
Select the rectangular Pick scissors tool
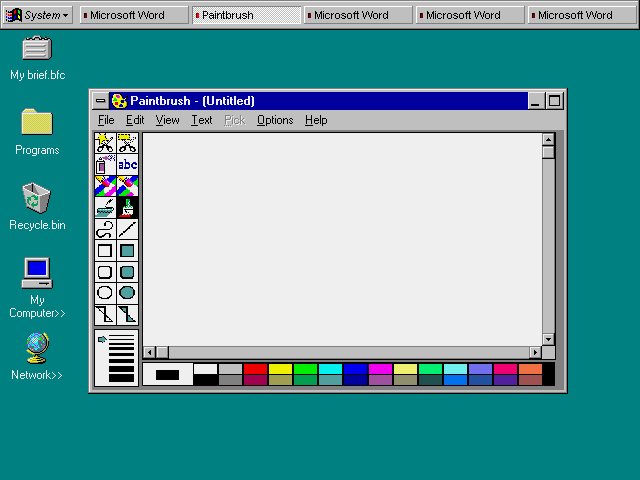click(x=127, y=143)
